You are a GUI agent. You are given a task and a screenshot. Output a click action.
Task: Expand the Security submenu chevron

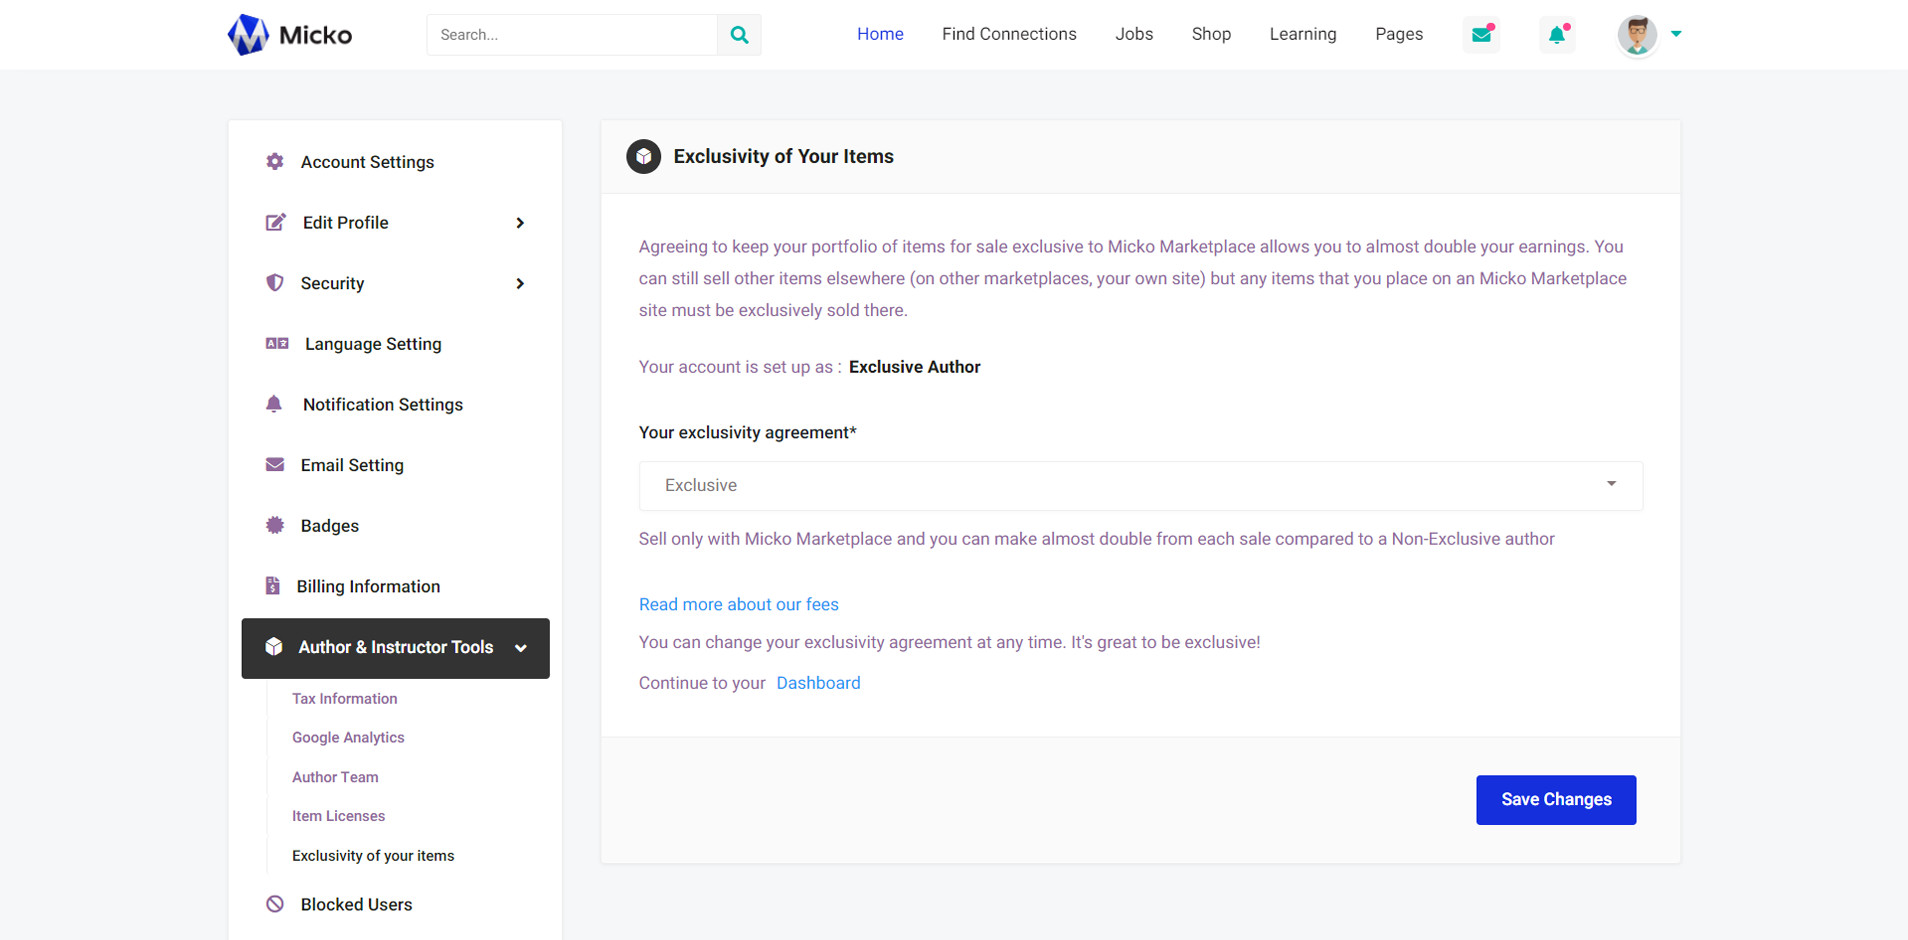tap(520, 284)
